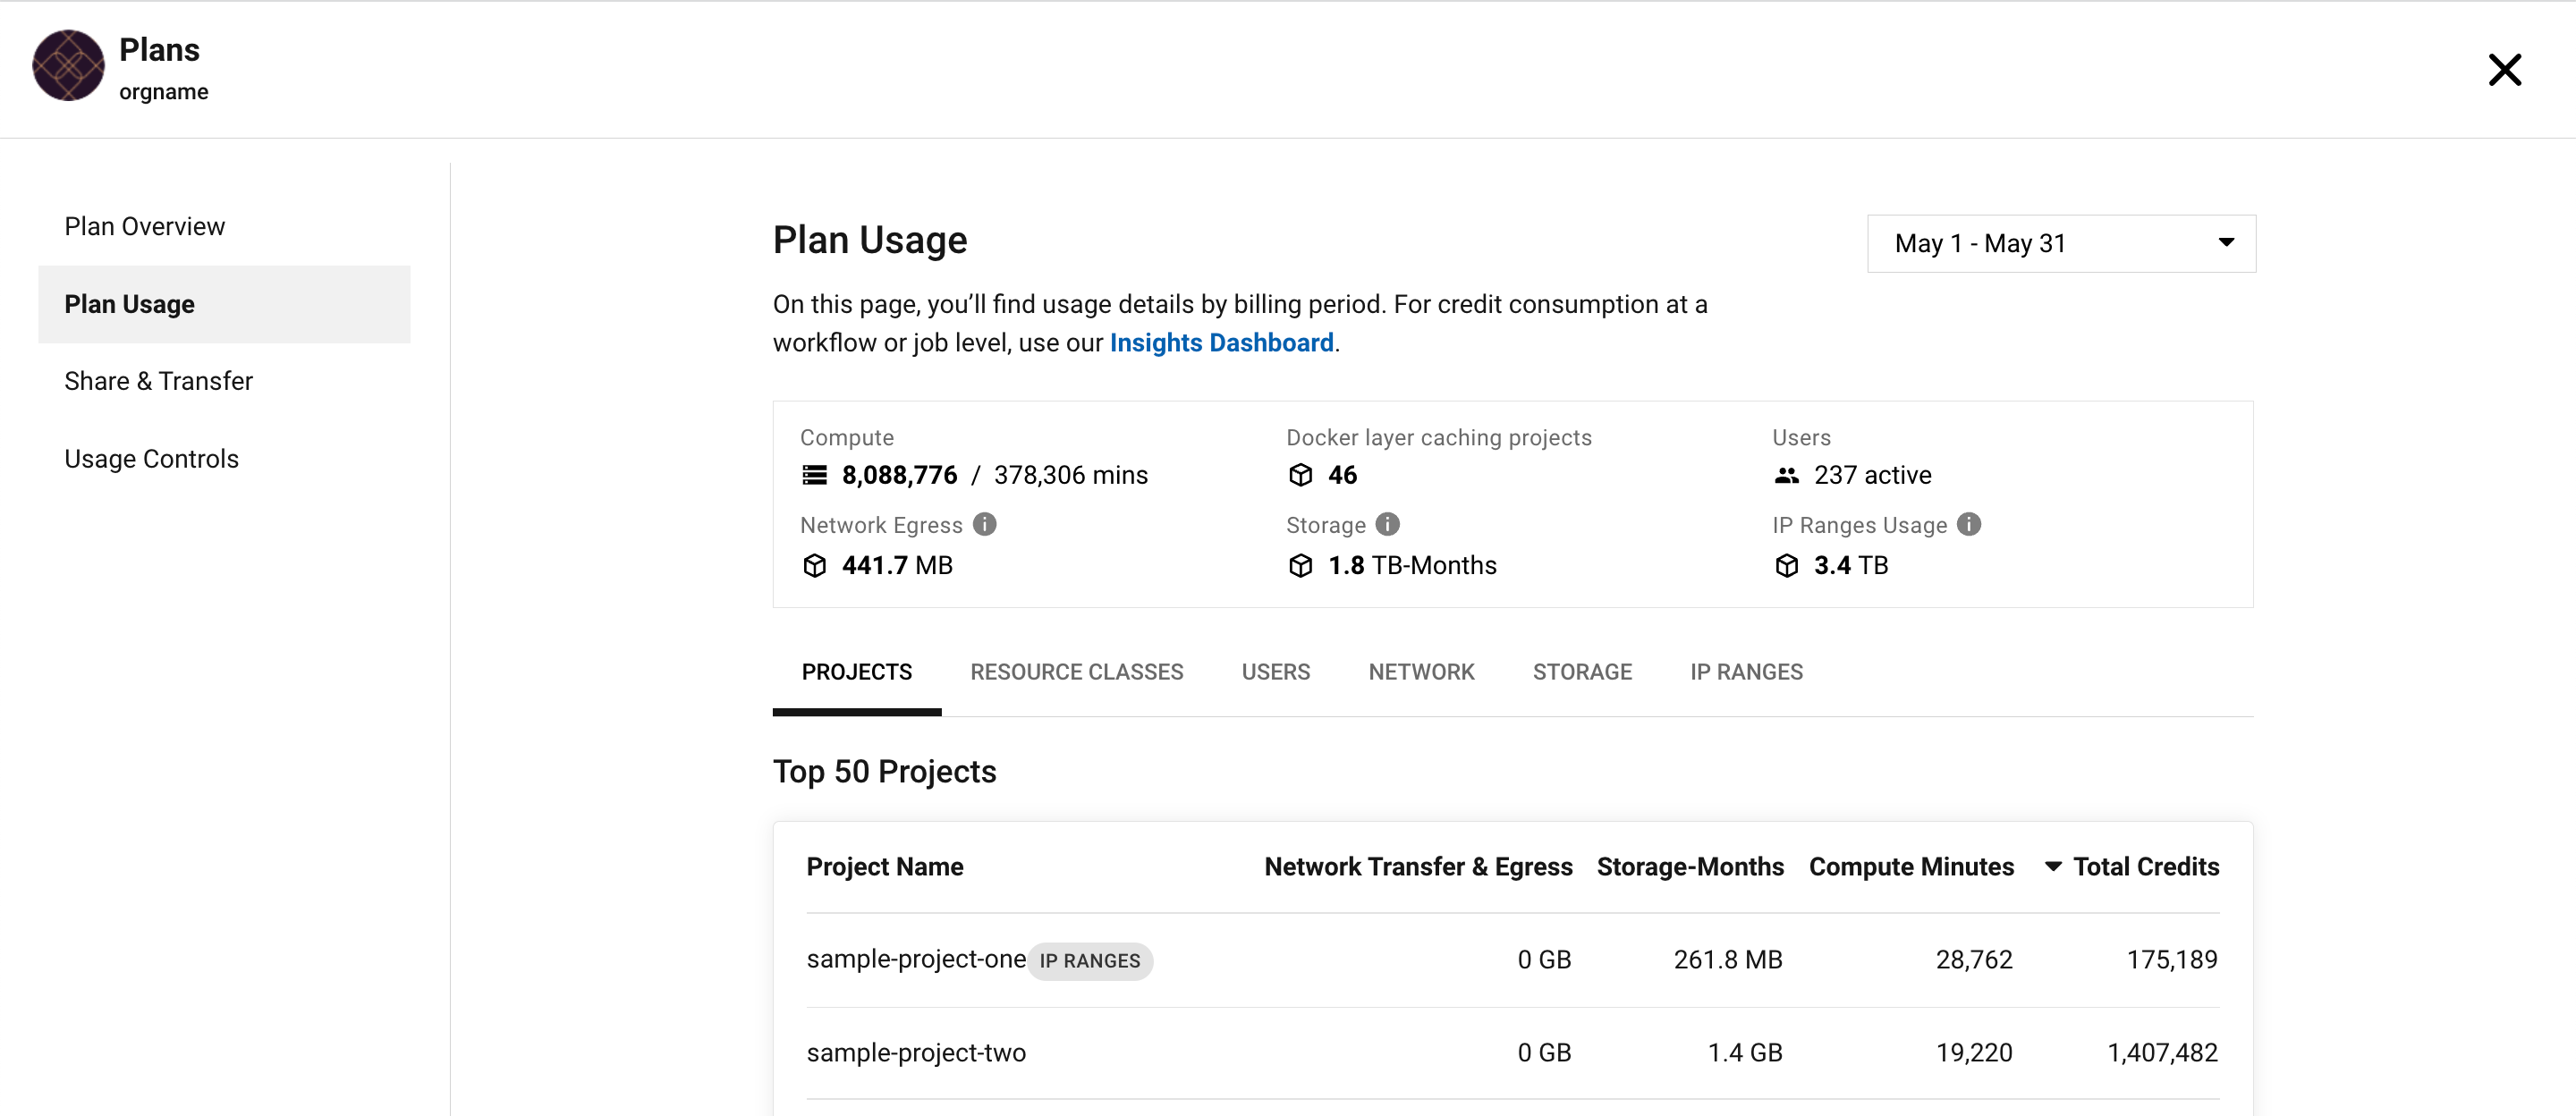Click the IP RANGES badge on sample-project-one
Screen dimensions: 2576x1116
1090,961
